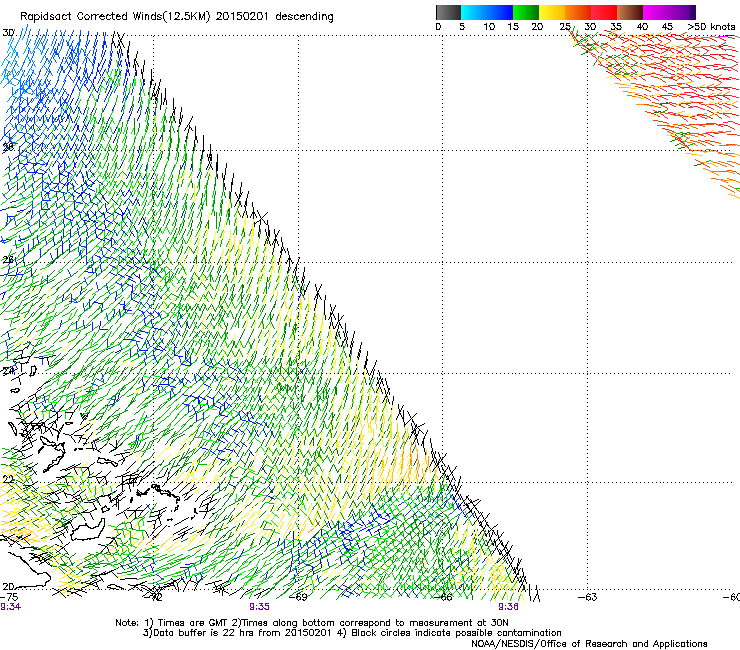
Task: Click the orange 25-30 knots legend segment
Action: tap(578, 12)
